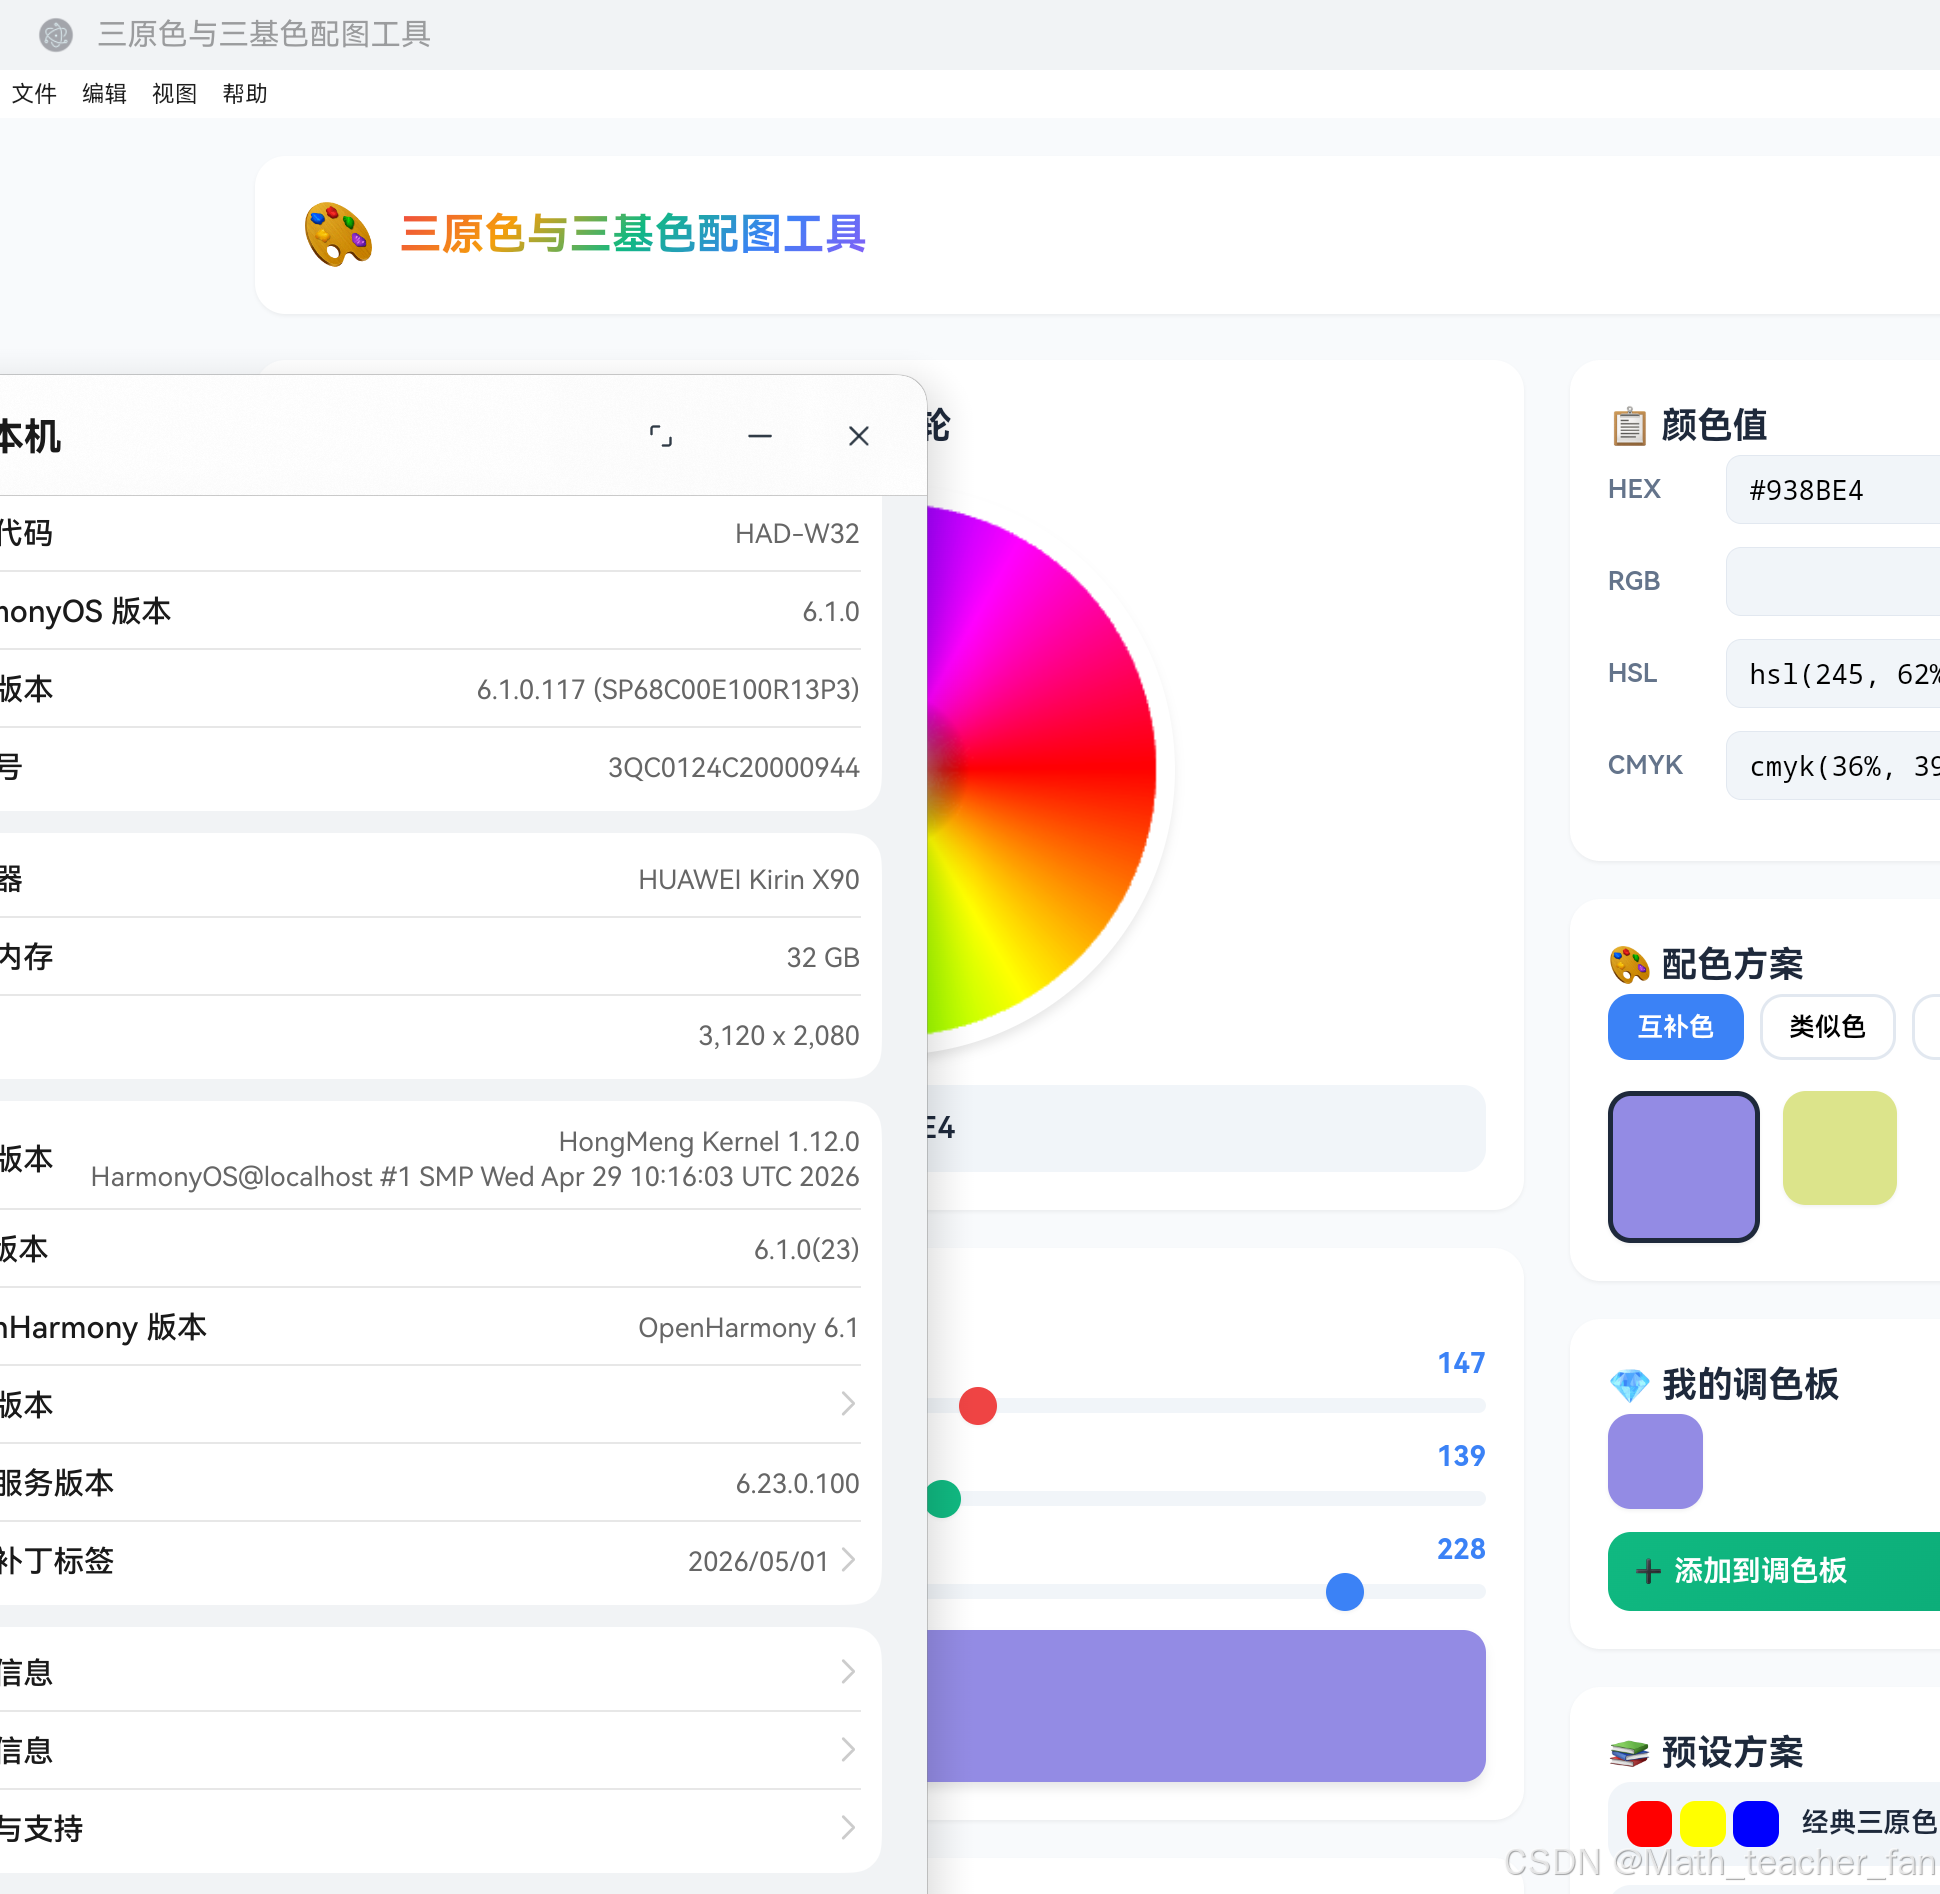This screenshot has height=1894, width=1940.
Task: Click the 6.23.0.100 service version value
Action: tap(798, 1484)
